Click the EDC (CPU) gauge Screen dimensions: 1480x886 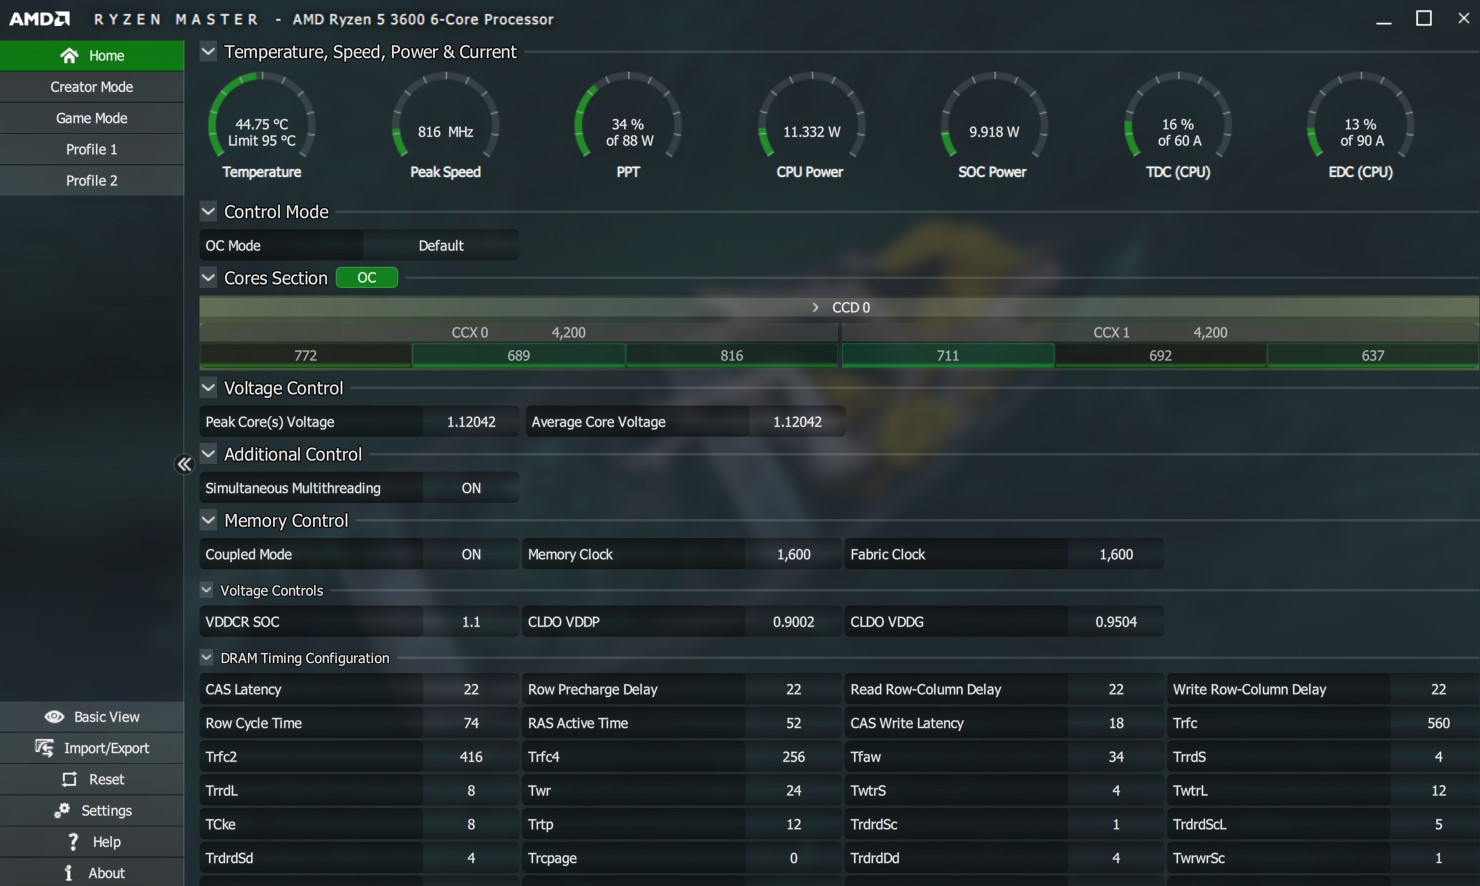1361,127
